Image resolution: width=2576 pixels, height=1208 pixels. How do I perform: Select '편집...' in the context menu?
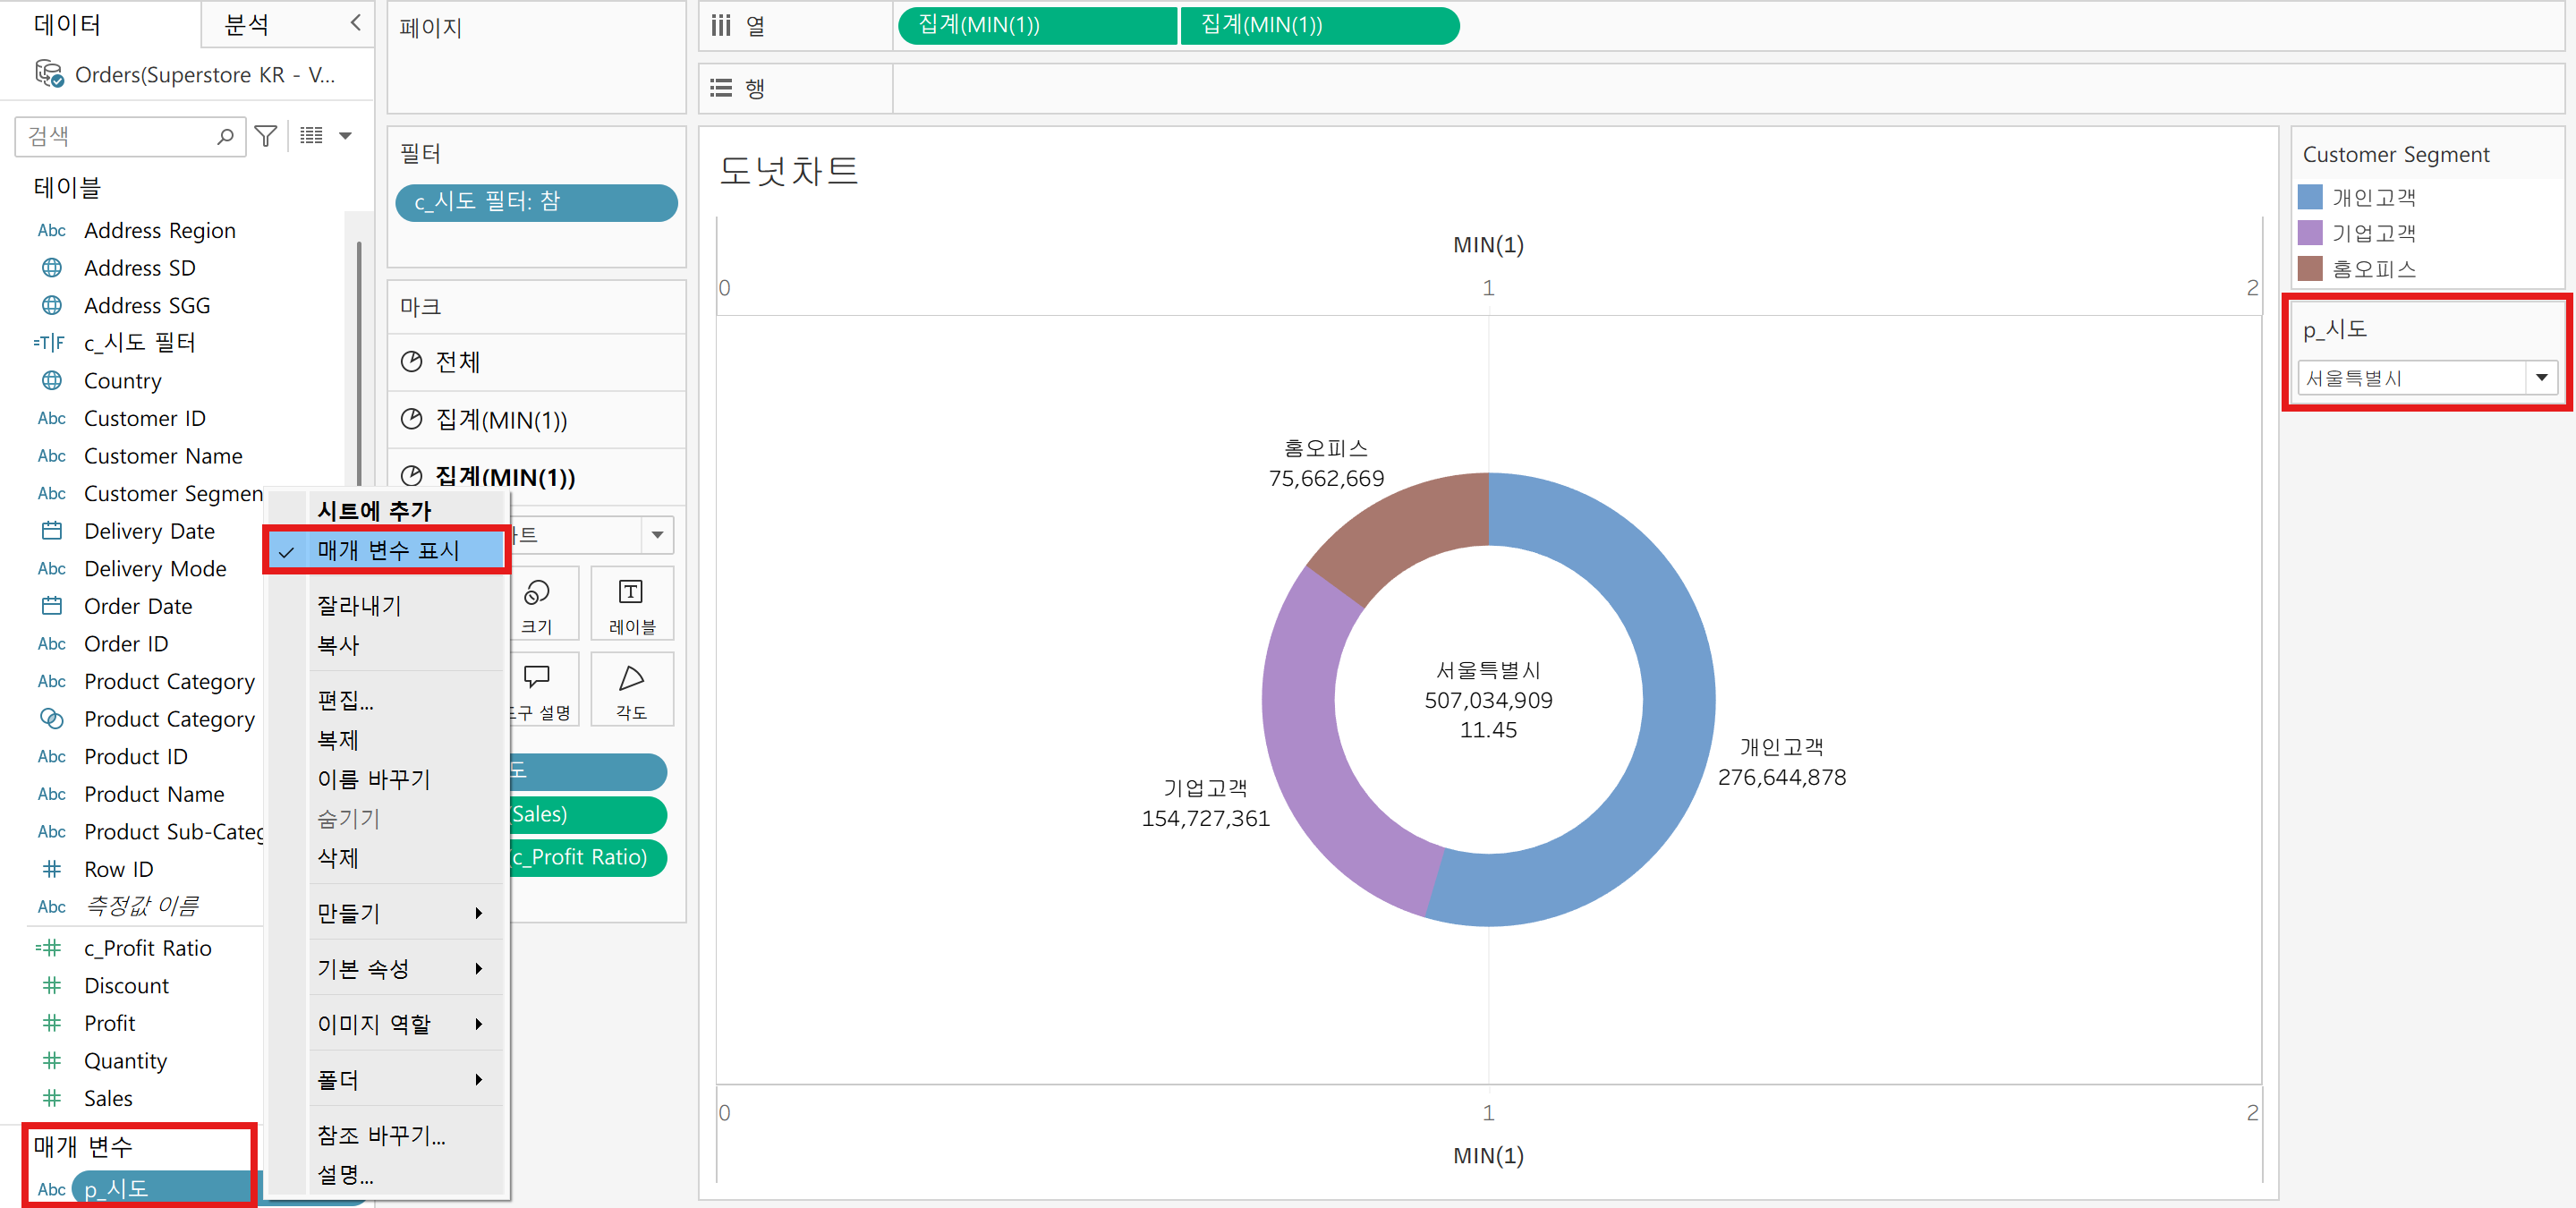click(345, 700)
